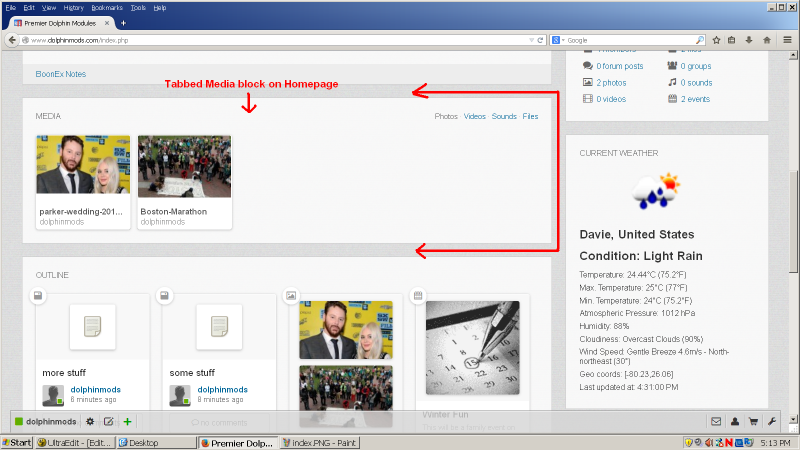The image size is (800, 450).
Task: Click the groups people icon
Action: tap(672, 66)
